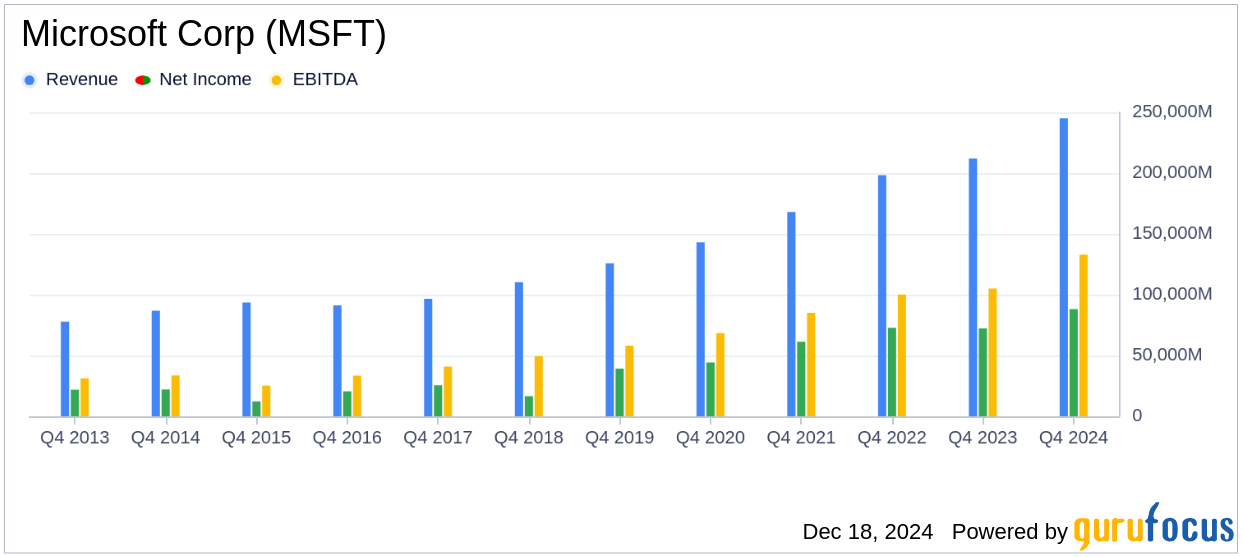Screen dimensions: 1242x557
Task: Click the Q4 2018 EBITDA bar
Action: coord(539,387)
